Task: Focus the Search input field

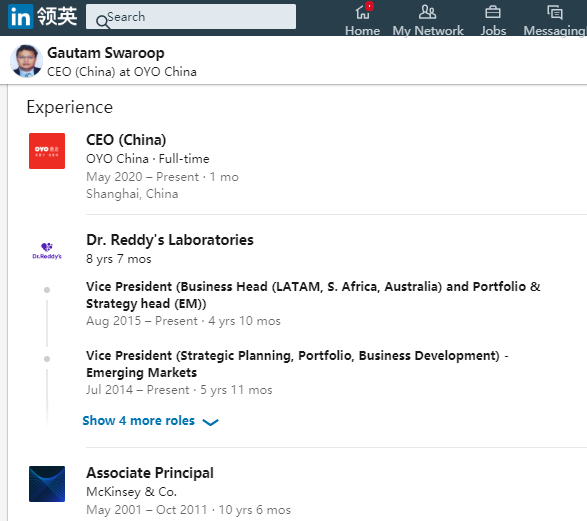Action: (191, 16)
